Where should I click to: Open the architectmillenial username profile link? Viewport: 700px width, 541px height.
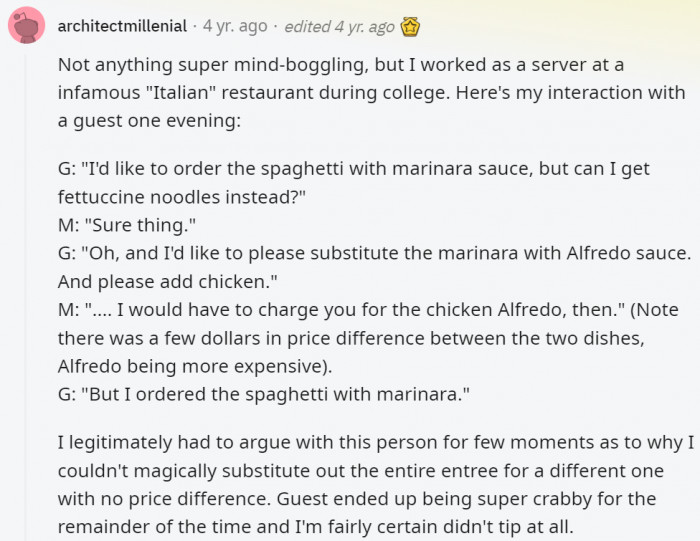(x=121, y=26)
